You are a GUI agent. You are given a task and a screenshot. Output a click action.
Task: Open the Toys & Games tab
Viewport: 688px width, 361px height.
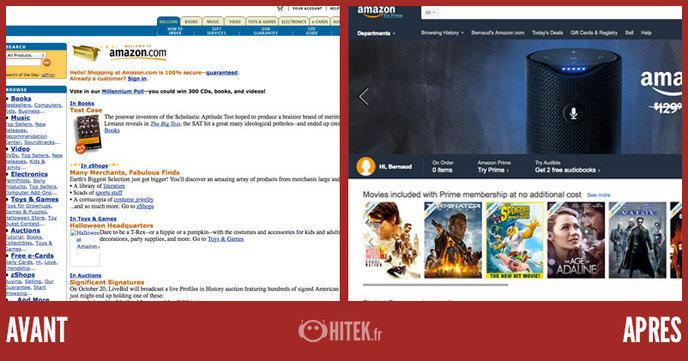(x=262, y=21)
